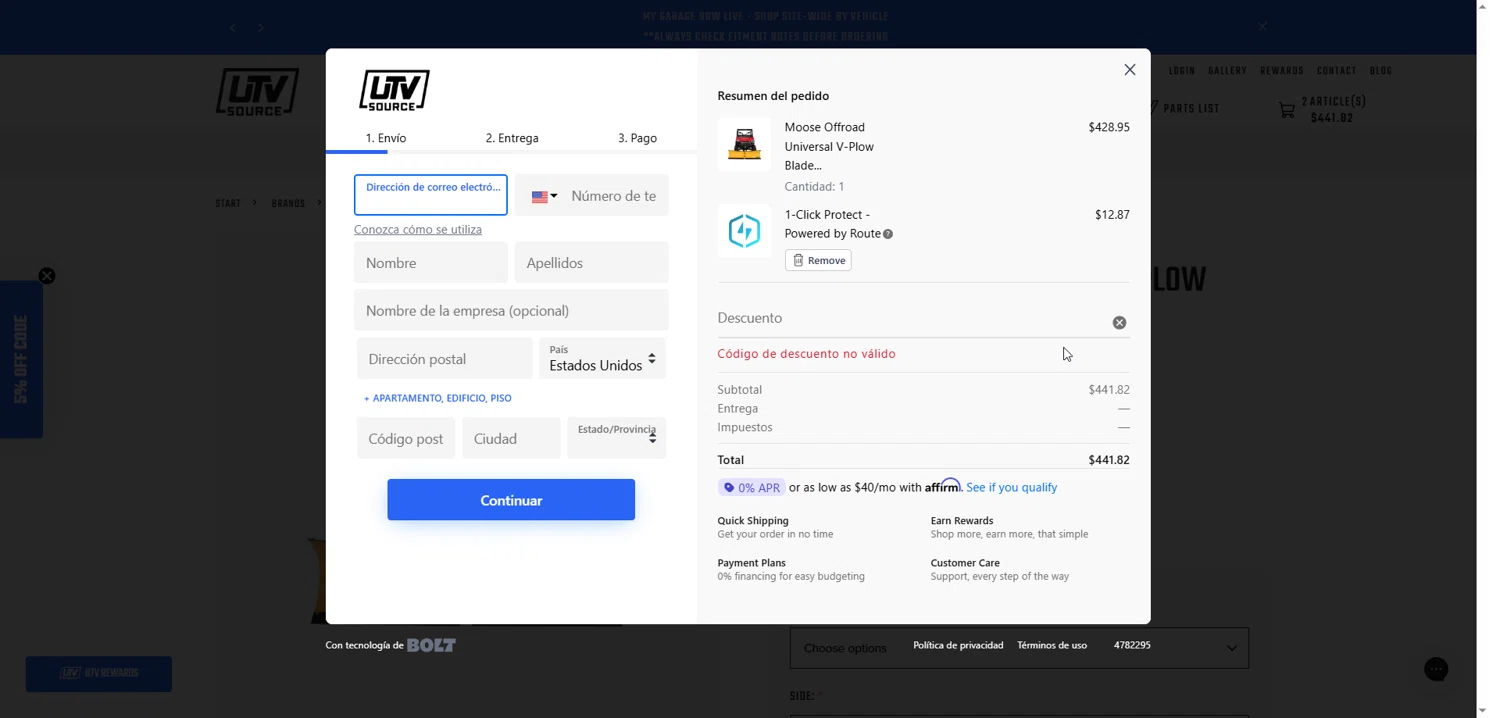Viewport: 1500px width, 718px height.
Task: Close the checkout modal with the X
Action: click(x=1129, y=70)
